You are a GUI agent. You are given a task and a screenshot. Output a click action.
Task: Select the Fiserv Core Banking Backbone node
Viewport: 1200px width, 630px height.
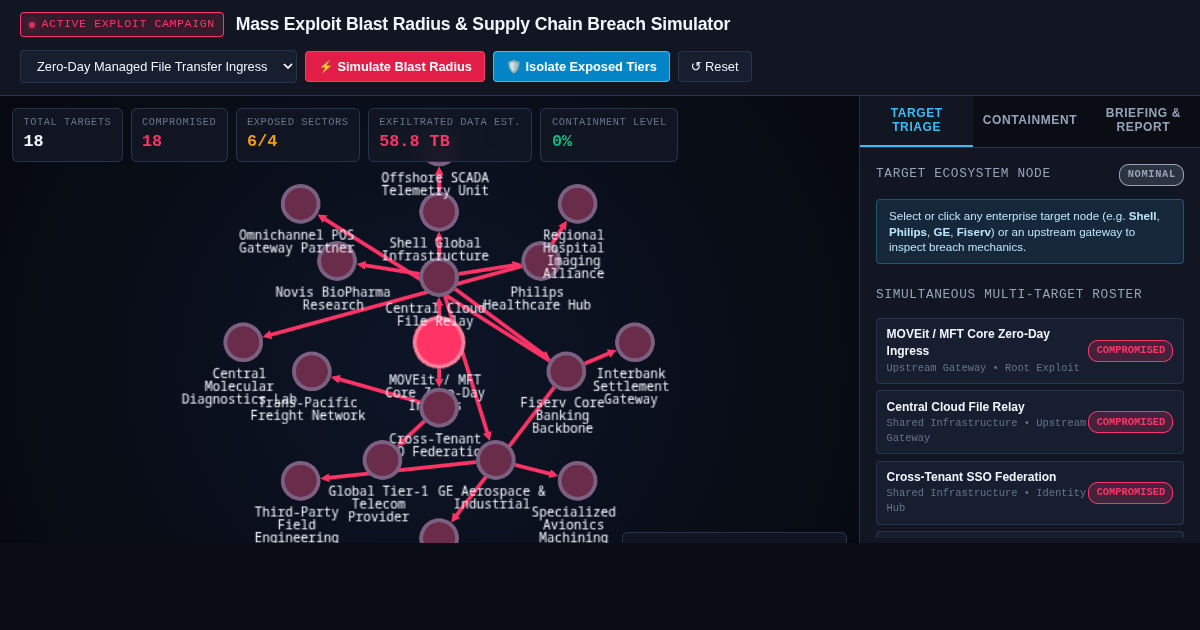click(x=566, y=371)
